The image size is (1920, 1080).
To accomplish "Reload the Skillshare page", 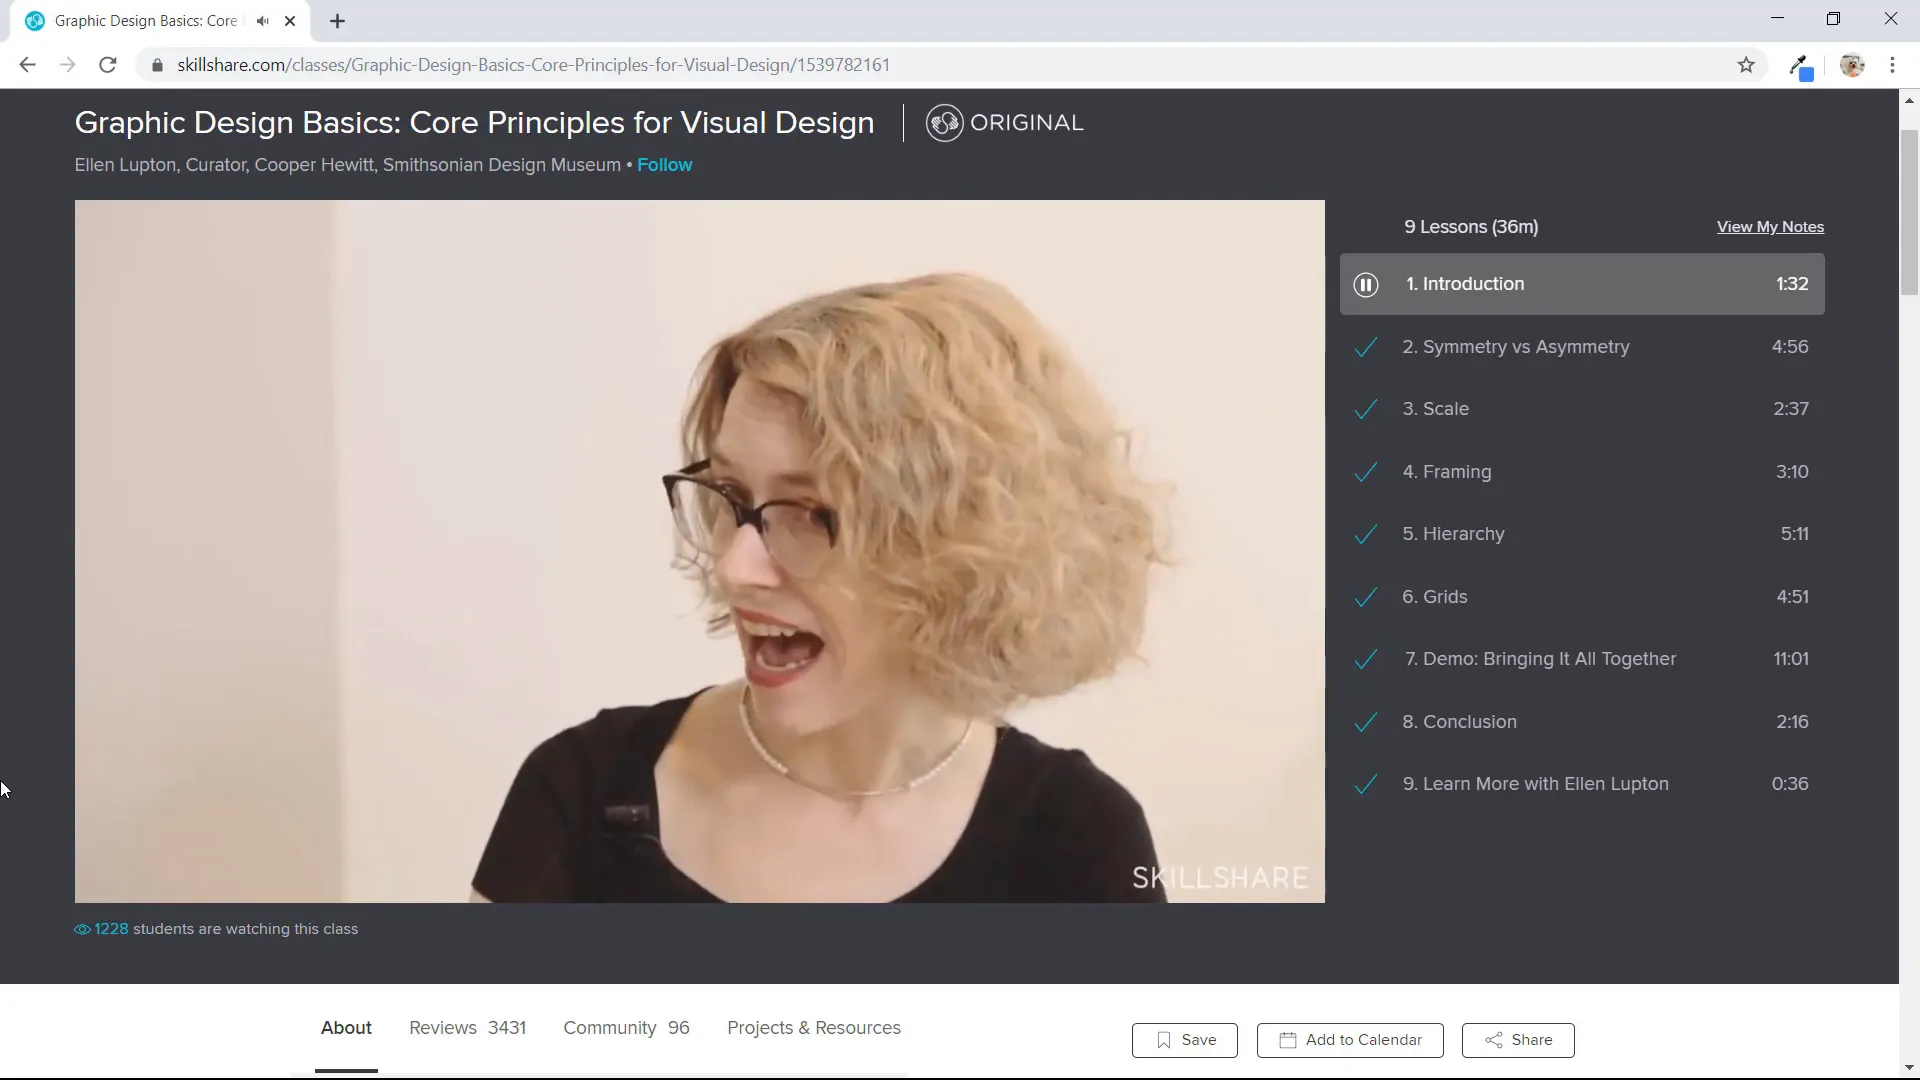I will click(x=108, y=65).
